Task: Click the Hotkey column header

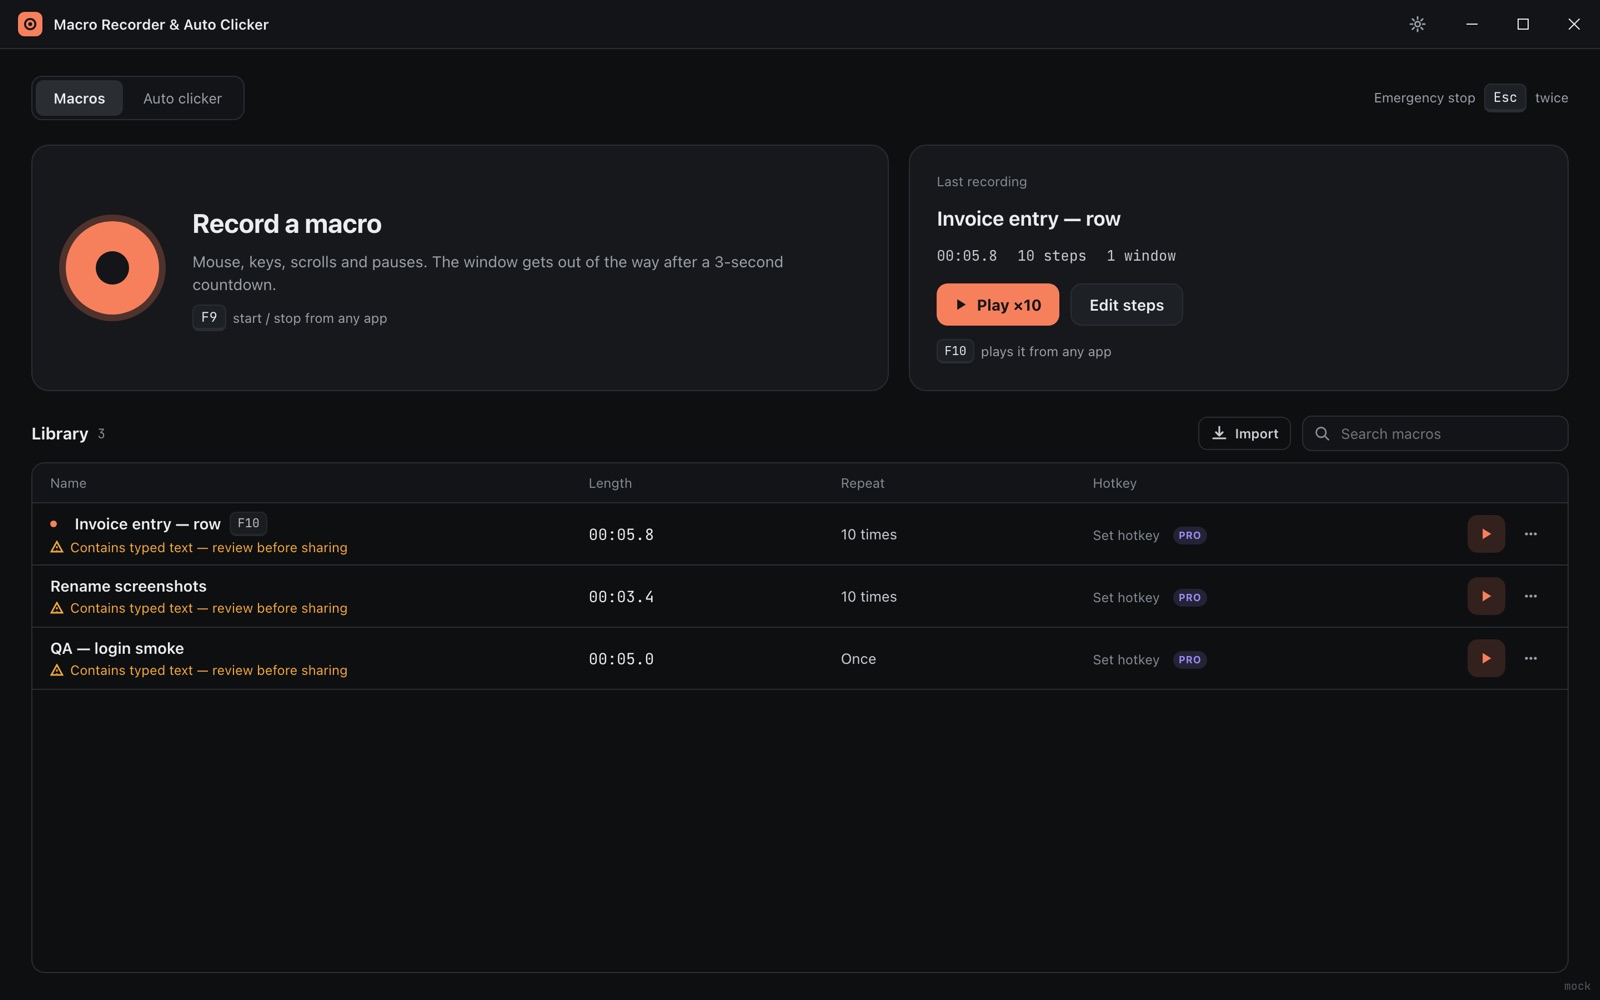Action: pos(1114,483)
